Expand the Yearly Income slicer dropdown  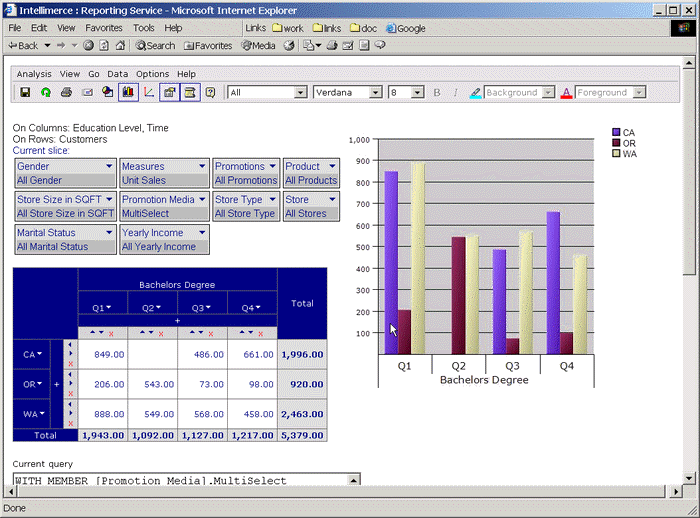pyautogui.click(x=202, y=233)
